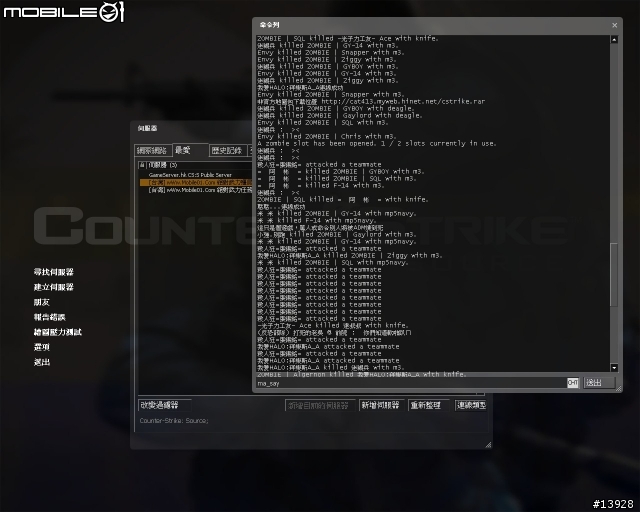Select the highlighted orange Mobile01 server row
The image size is (640, 512).
196,183
